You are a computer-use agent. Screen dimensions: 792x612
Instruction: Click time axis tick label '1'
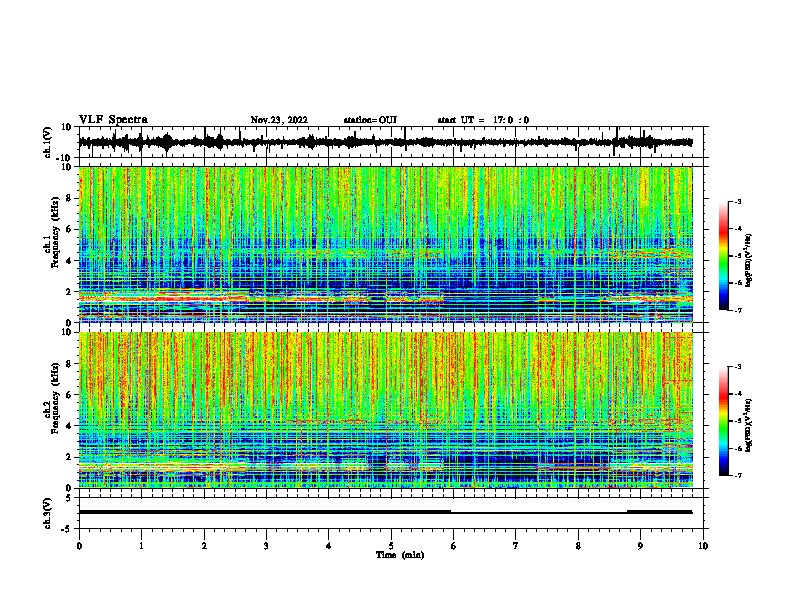click(141, 546)
